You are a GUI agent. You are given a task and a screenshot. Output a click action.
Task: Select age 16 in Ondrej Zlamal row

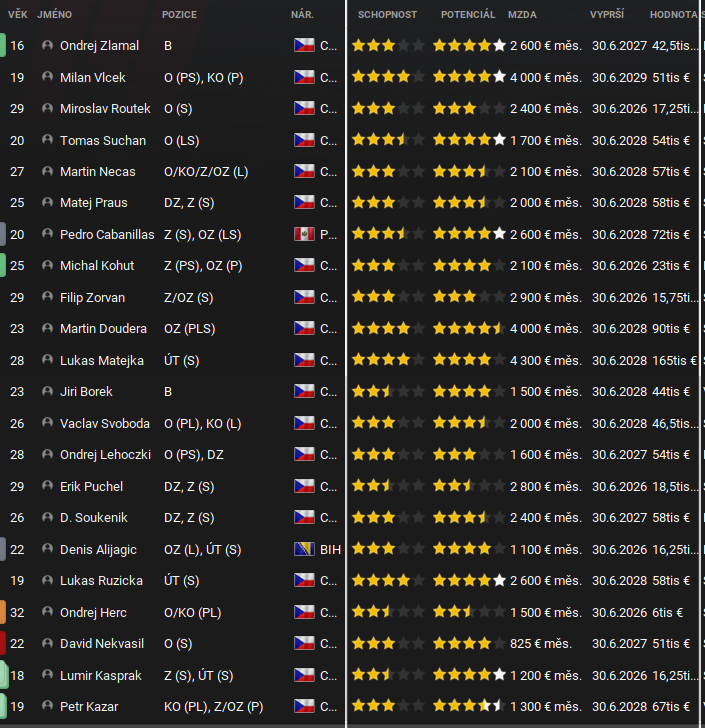click(17, 46)
